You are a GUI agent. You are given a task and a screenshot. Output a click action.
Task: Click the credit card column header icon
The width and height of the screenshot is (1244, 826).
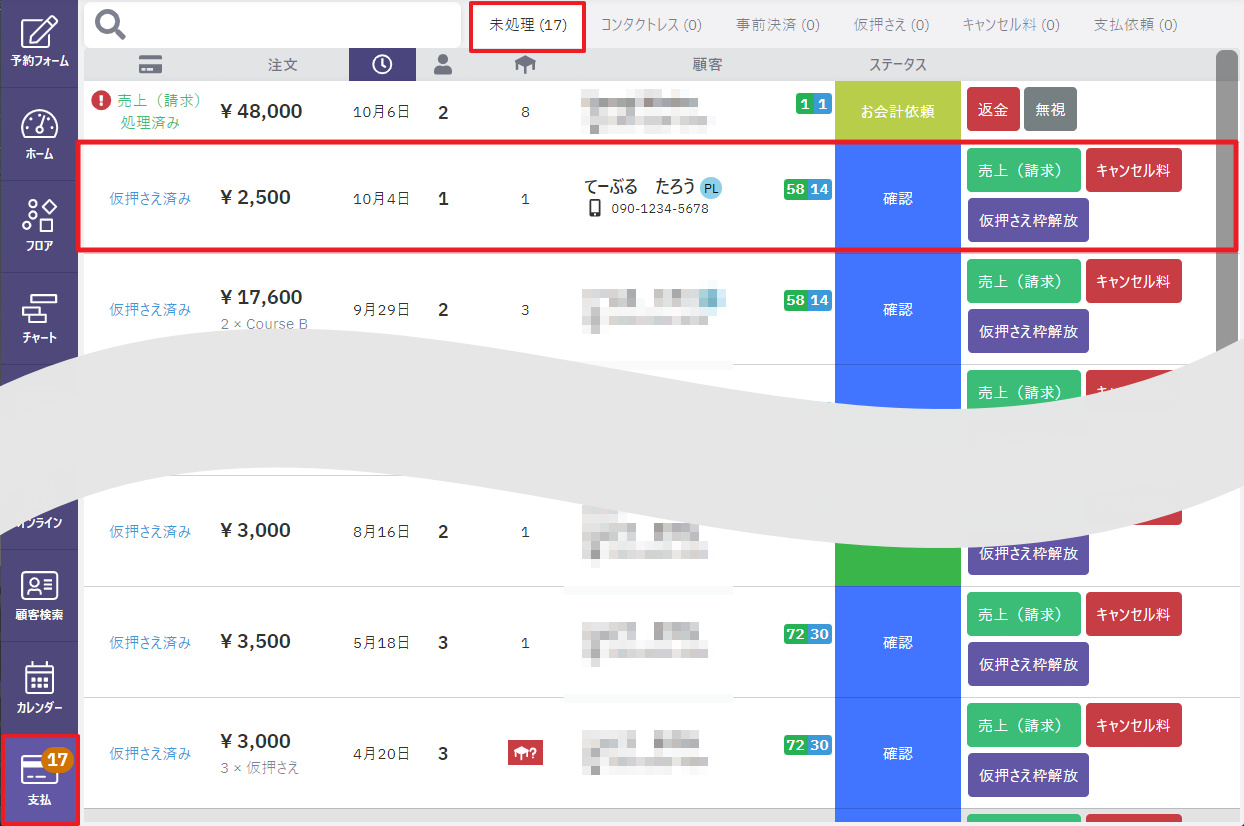151,65
